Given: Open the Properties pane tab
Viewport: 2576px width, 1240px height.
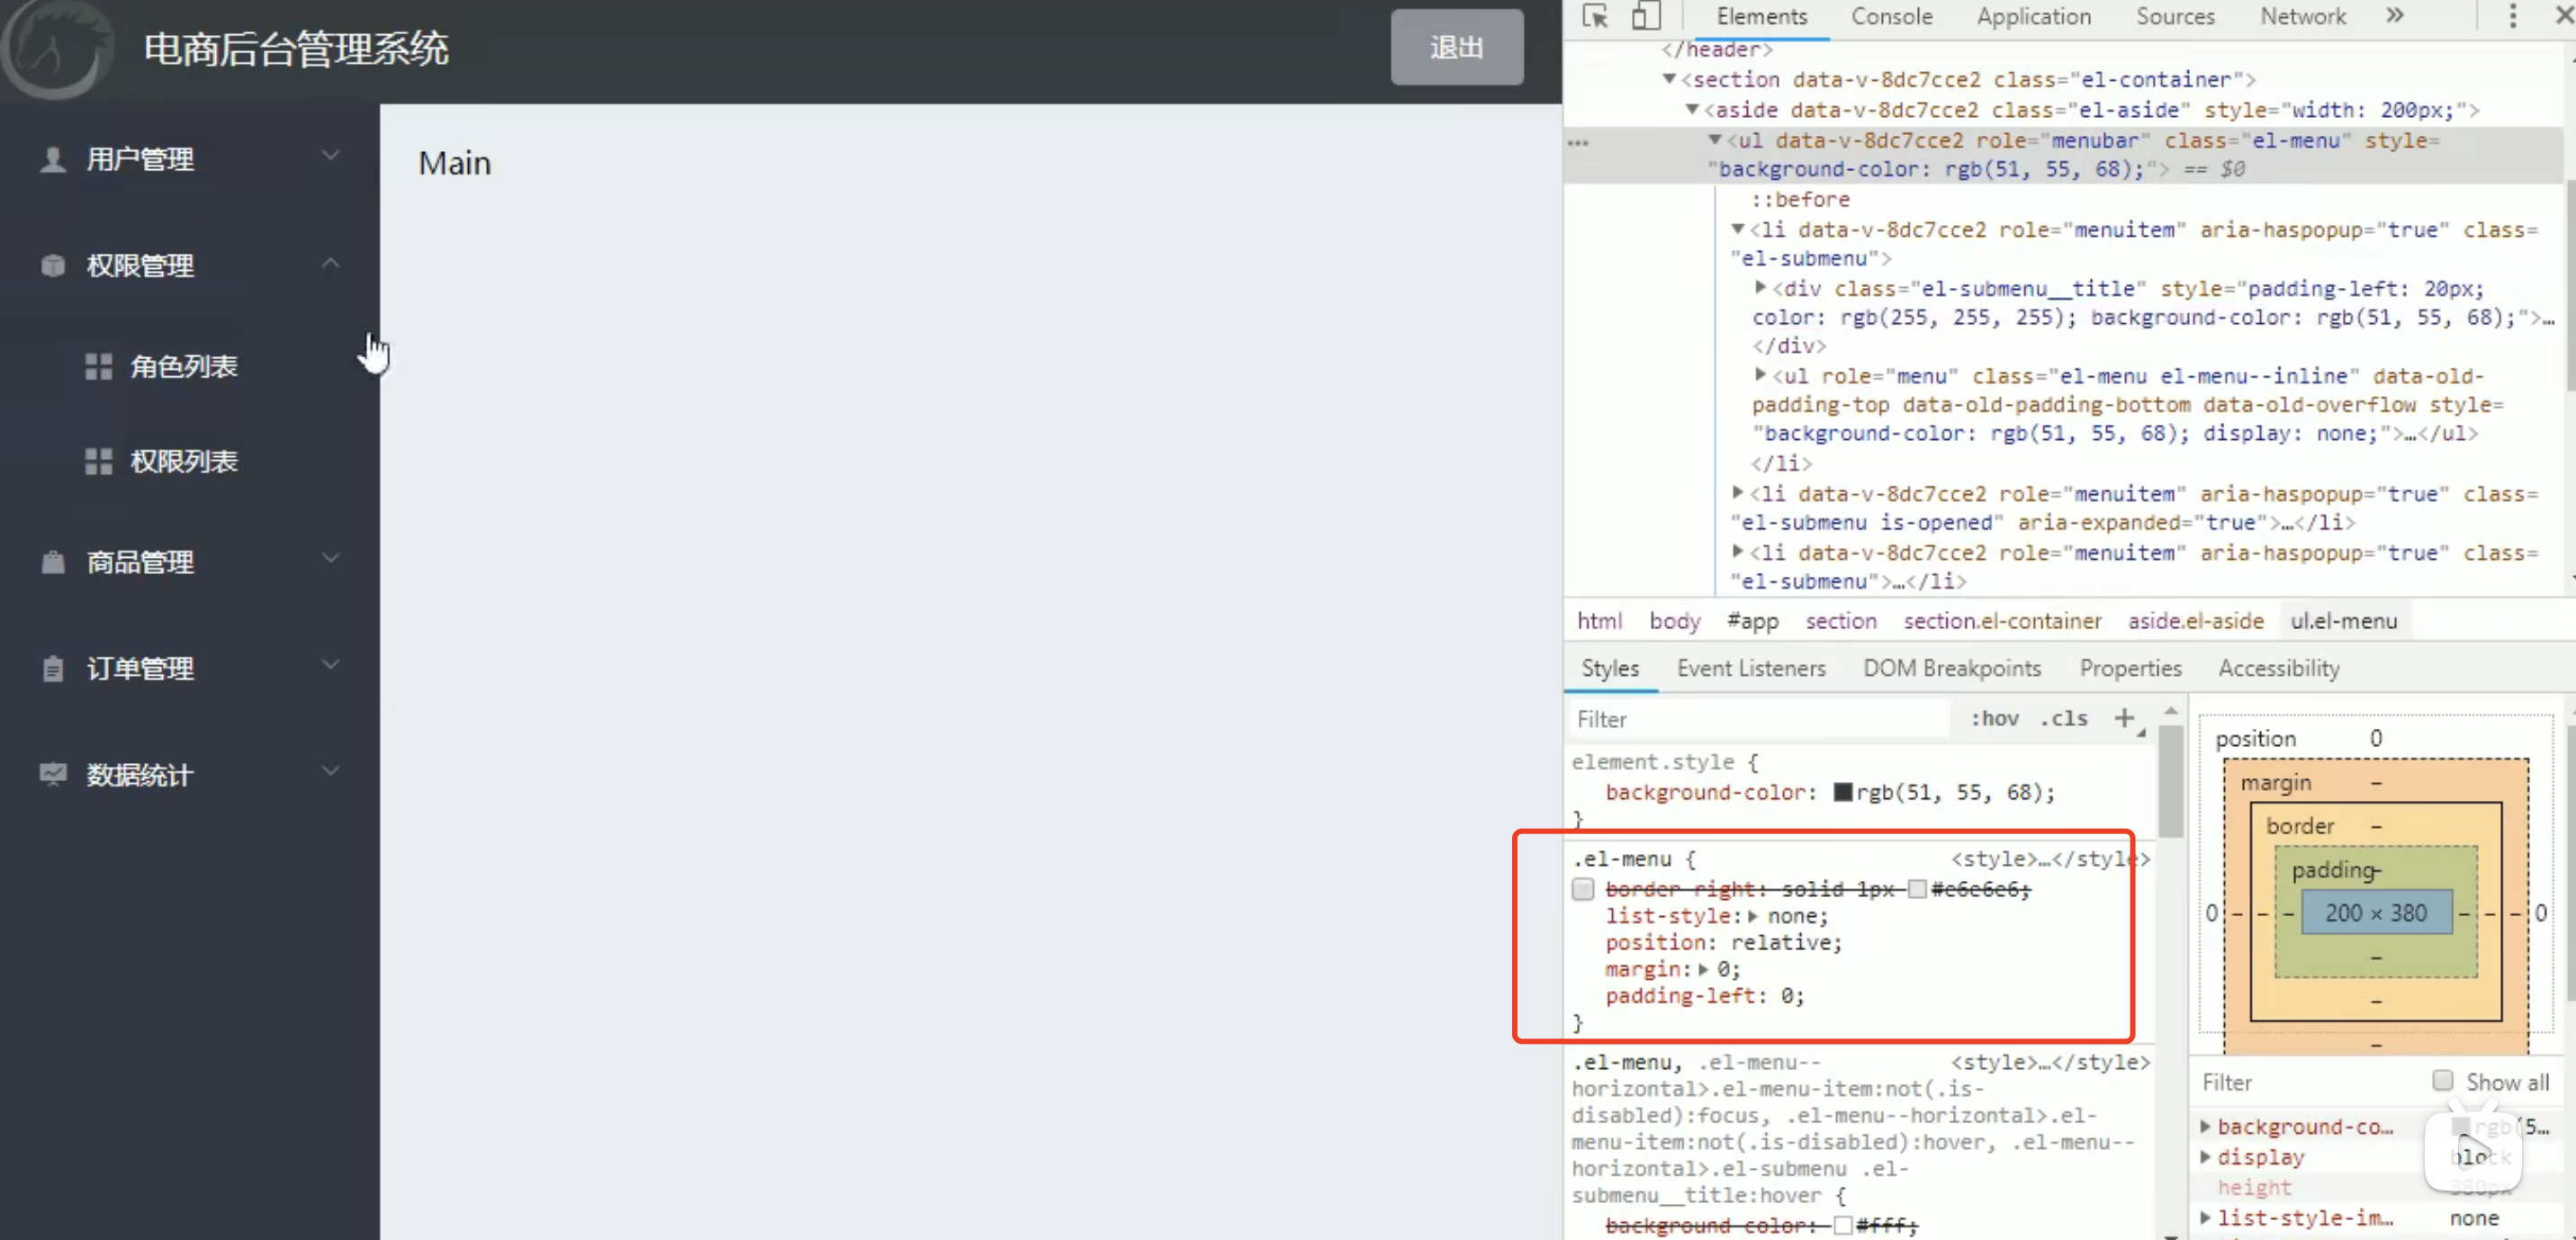Looking at the screenshot, I should click(2130, 668).
